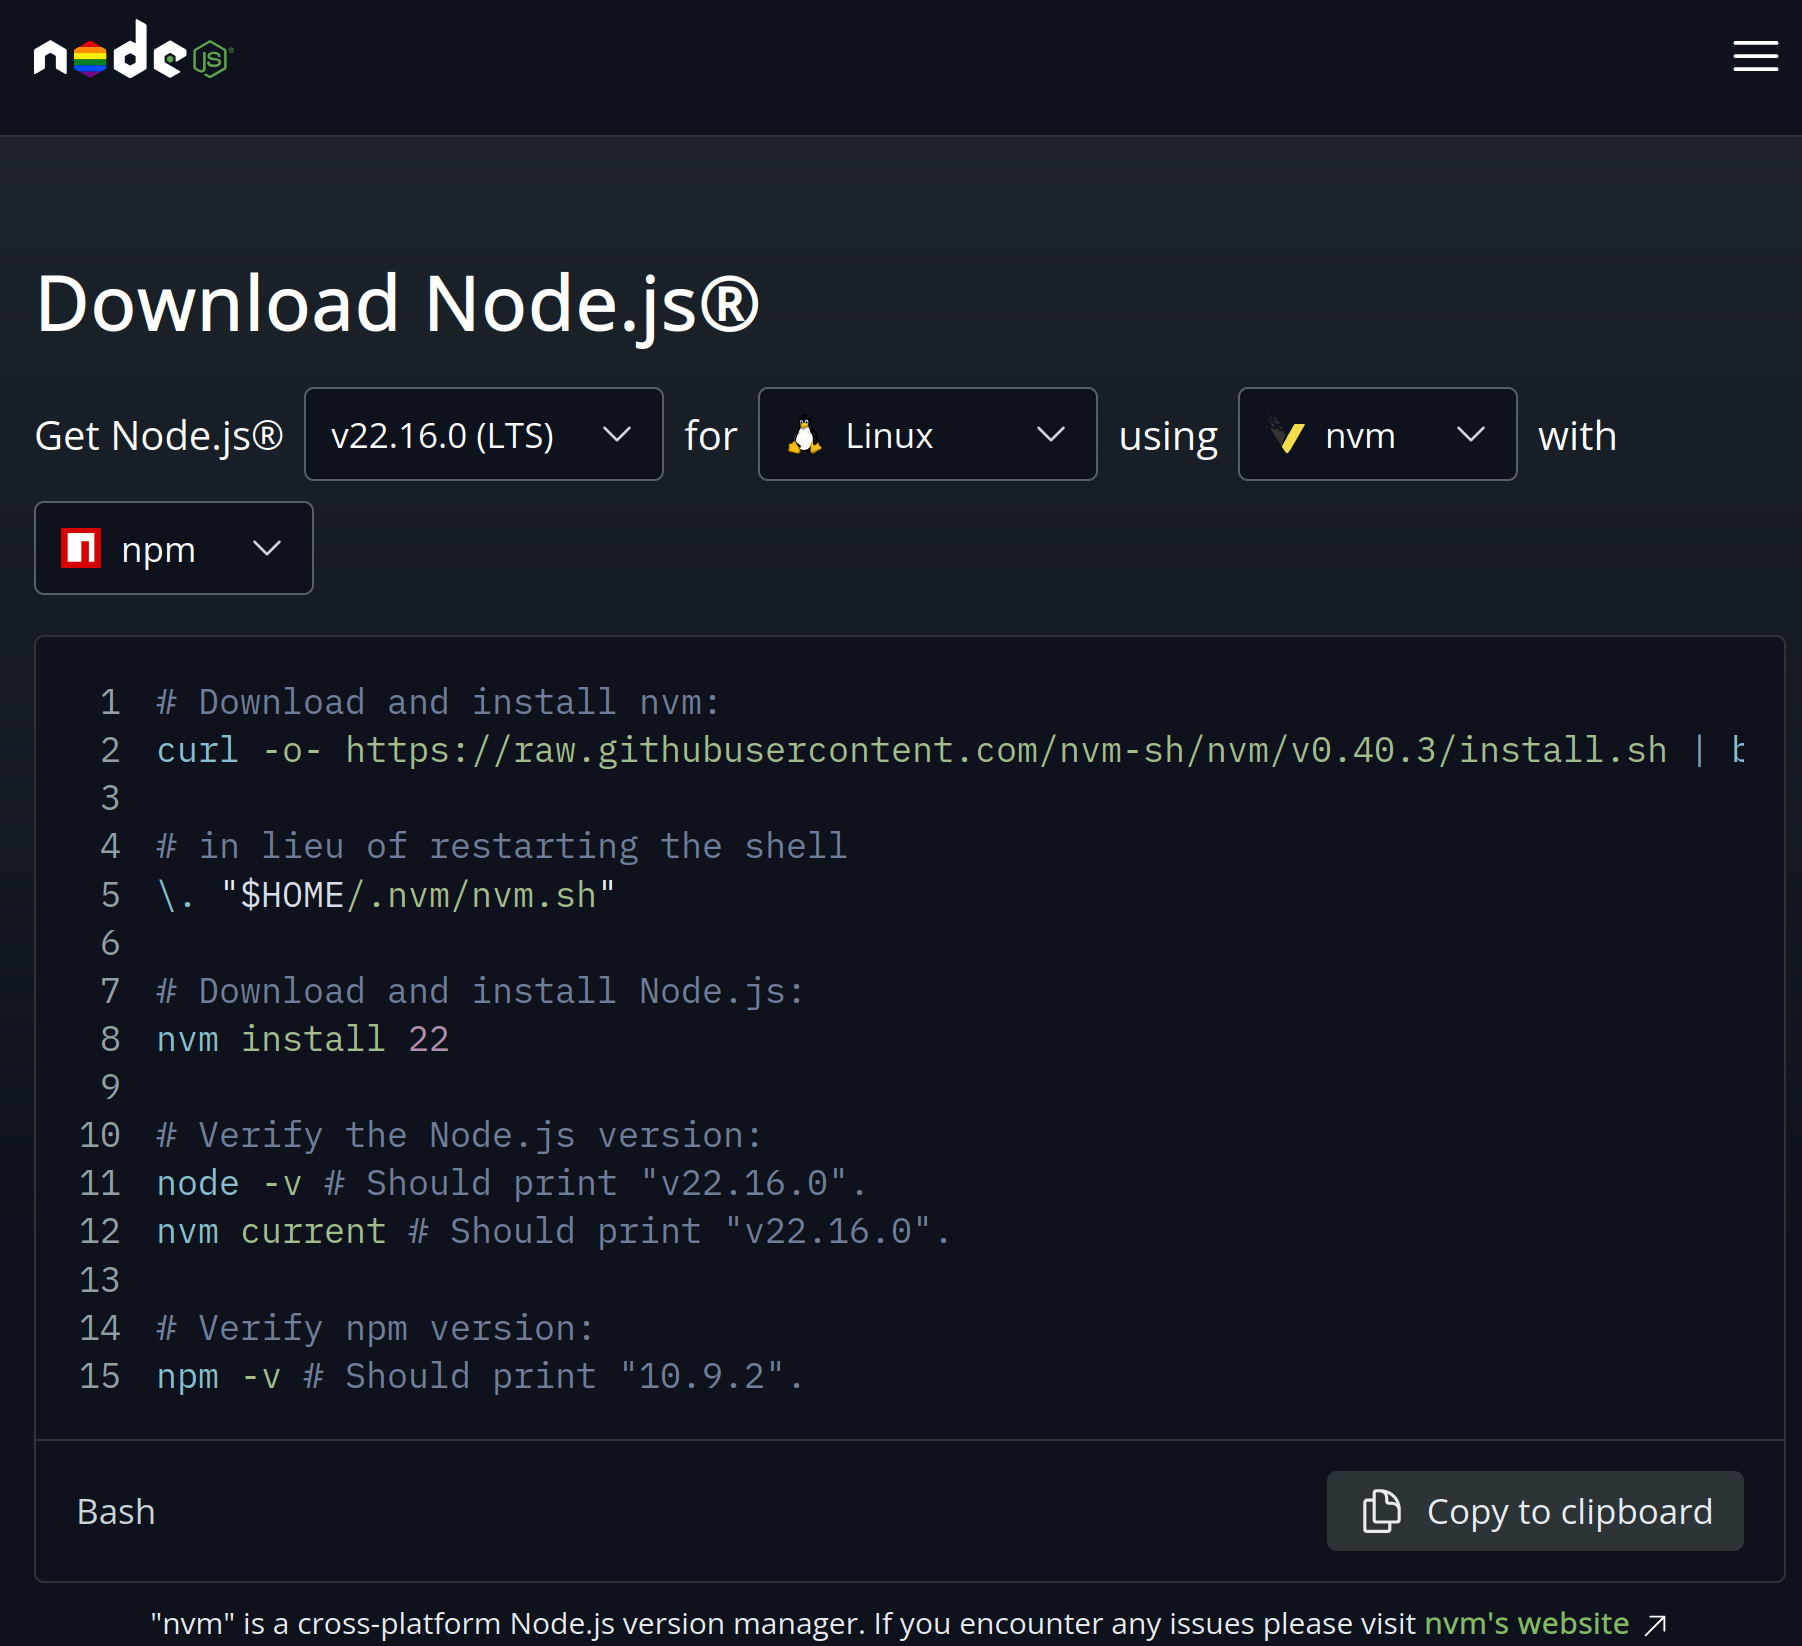The image size is (1802, 1646).
Task: Click '# Verify the Node.js version:' comment
Action: click(459, 1135)
